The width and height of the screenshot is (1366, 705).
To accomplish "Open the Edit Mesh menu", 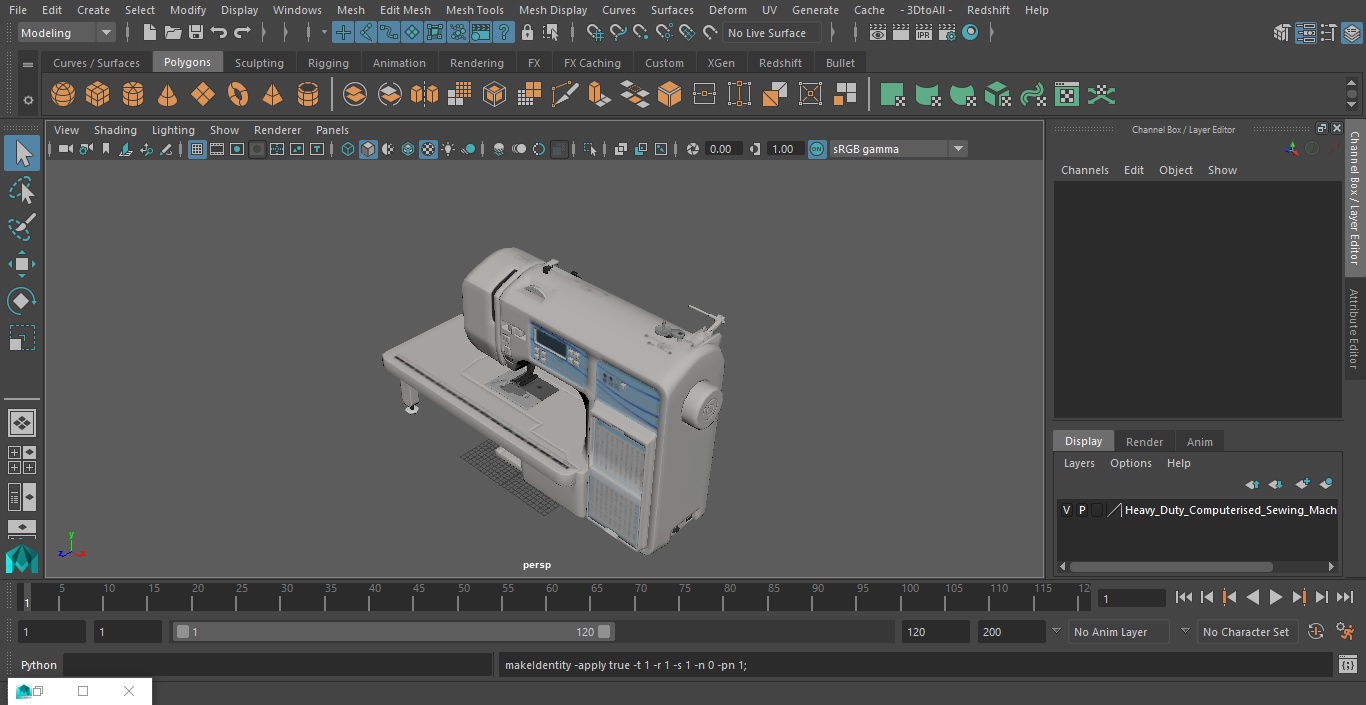I will pos(405,10).
